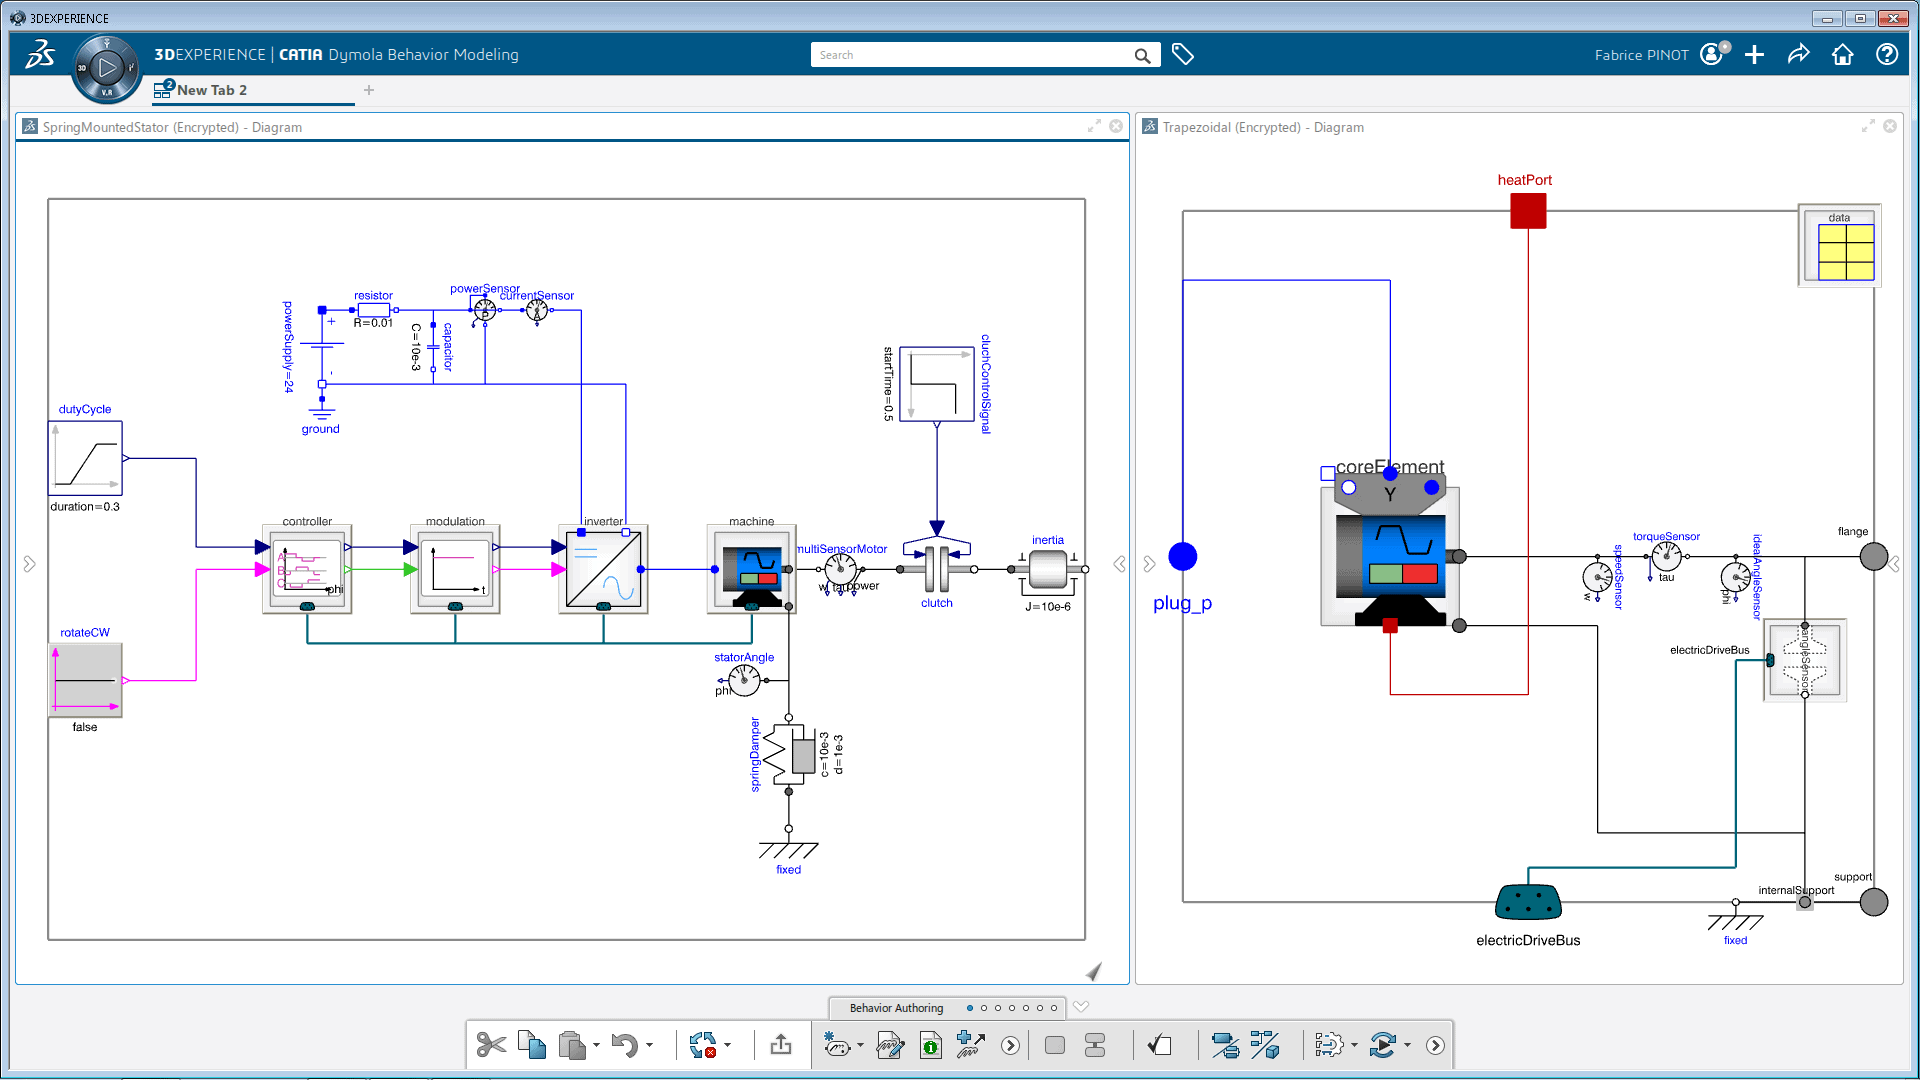Click the add connection plus-arrow icon
The height and width of the screenshot is (1080, 1920).
tap(970, 1045)
